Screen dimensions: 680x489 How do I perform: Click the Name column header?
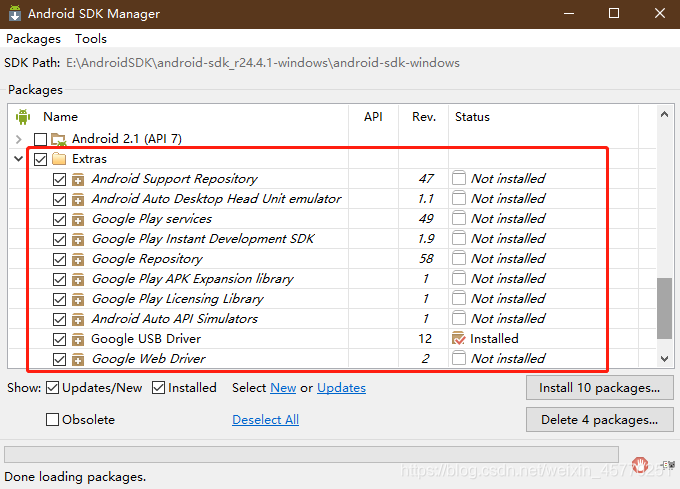click(x=60, y=117)
